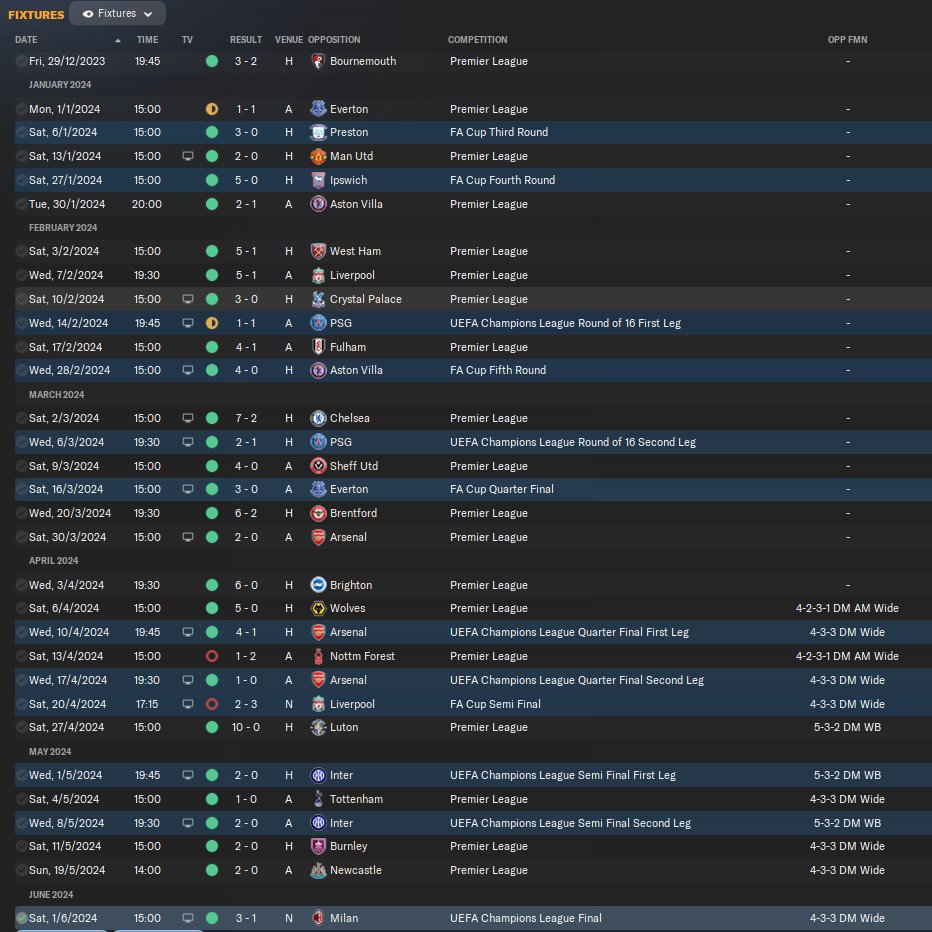This screenshot has width=932, height=932.
Task: Open Arsenal team page from 30/3/2024 row
Action: coord(348,537)
